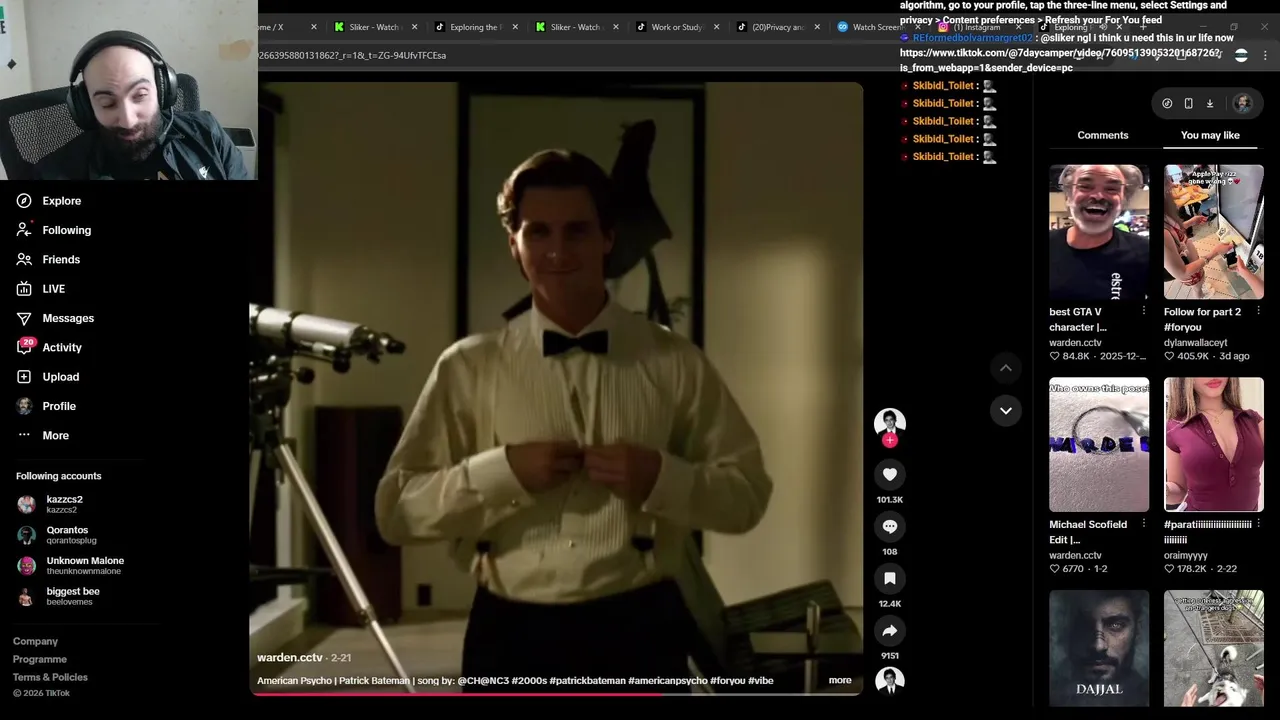Screen dimensions: 1280x720
Task: Open options menu for best GTA V card
Action: pos(1144,311)
